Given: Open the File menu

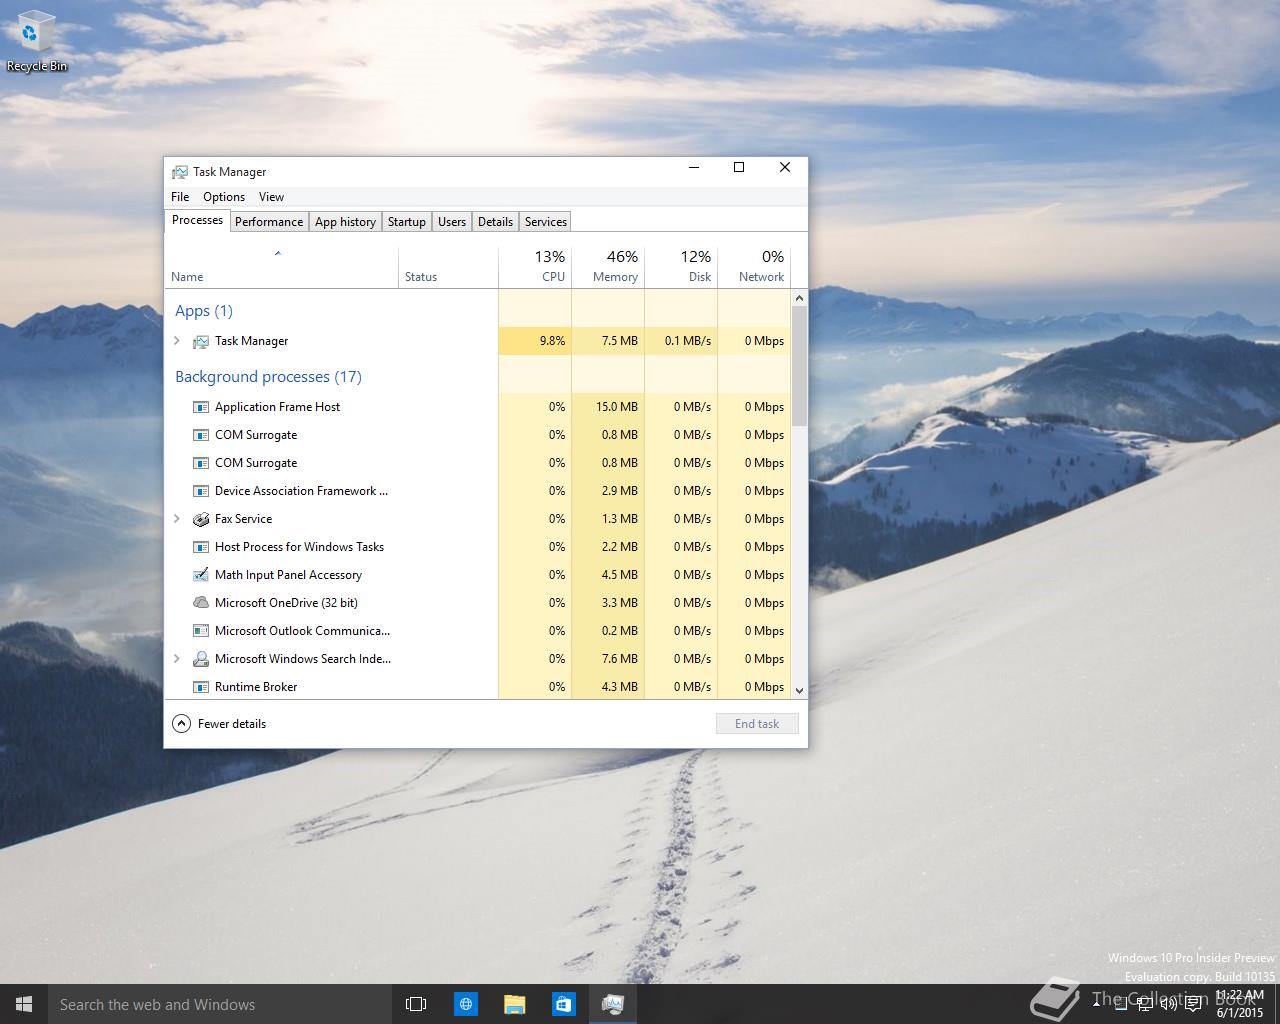Looking at the screenshot, I should [x=180, y=197].
